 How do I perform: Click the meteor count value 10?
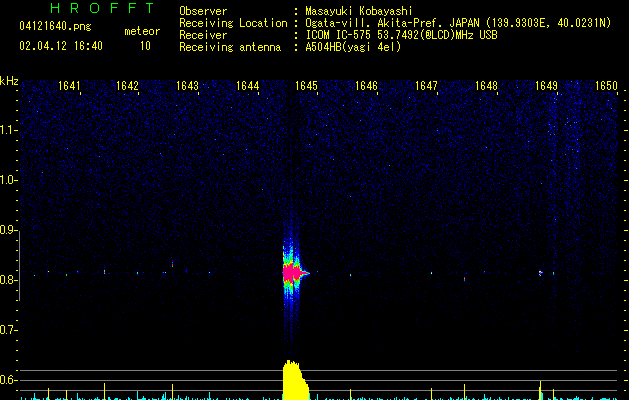(x=145, y=46)
